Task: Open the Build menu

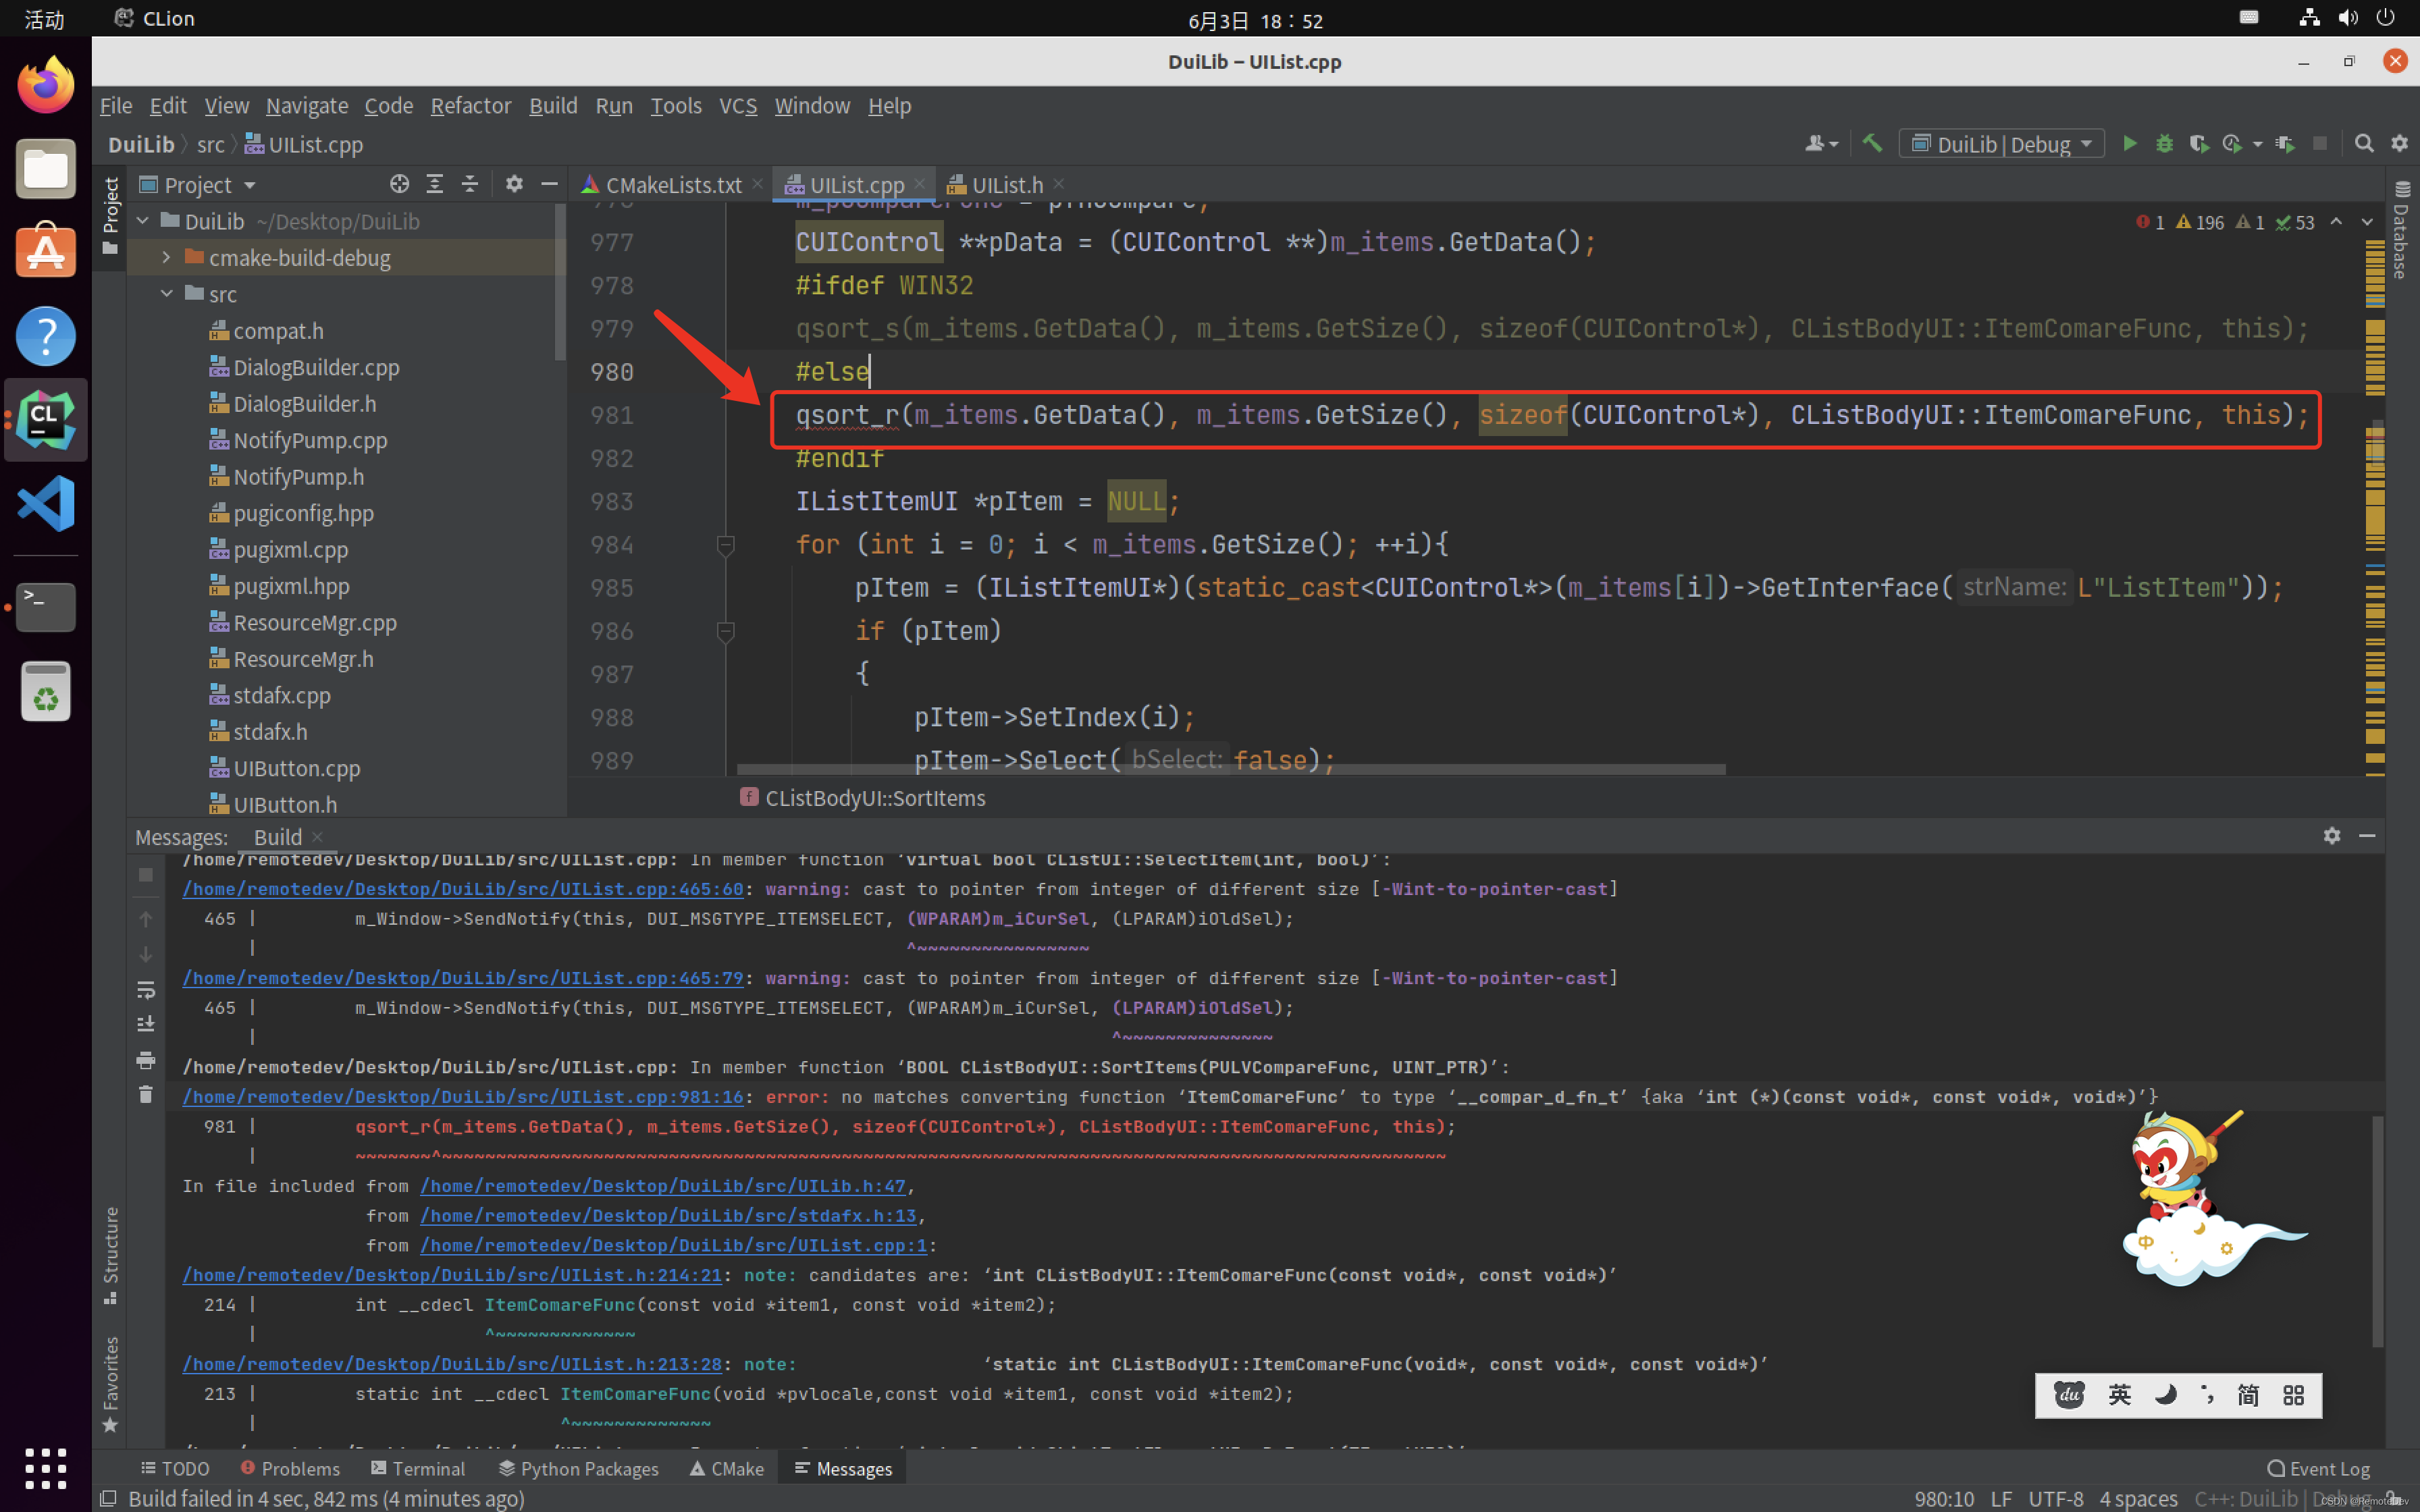Action: click(553, 105)
